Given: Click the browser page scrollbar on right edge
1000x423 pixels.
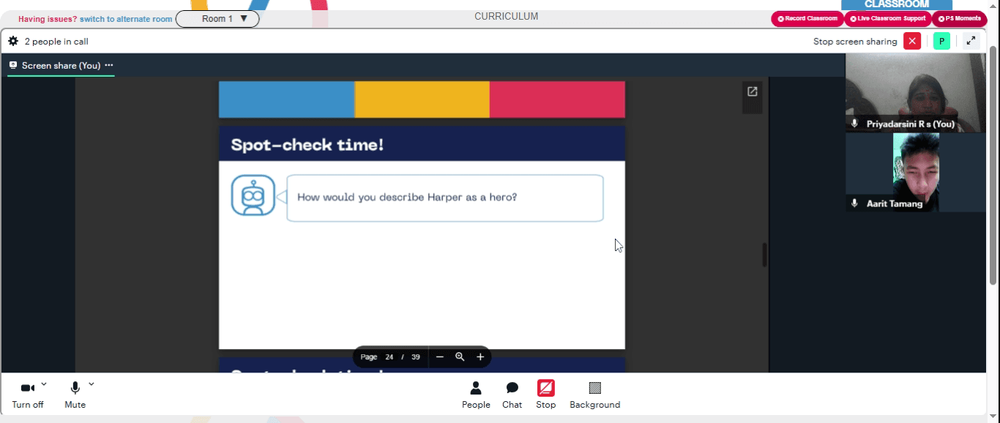Looking at the screenshot, I should click(992, 166).
